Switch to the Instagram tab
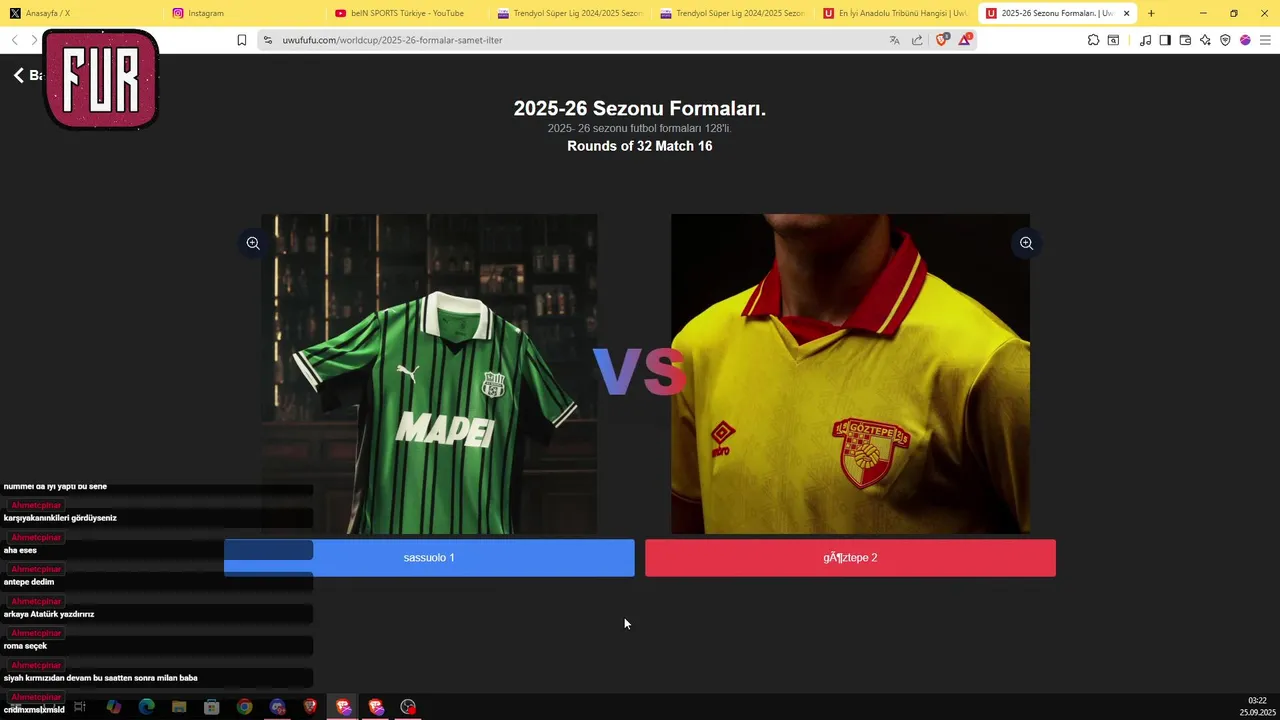The height and width of the screenshot is (720, 1280). click(243, 13)
